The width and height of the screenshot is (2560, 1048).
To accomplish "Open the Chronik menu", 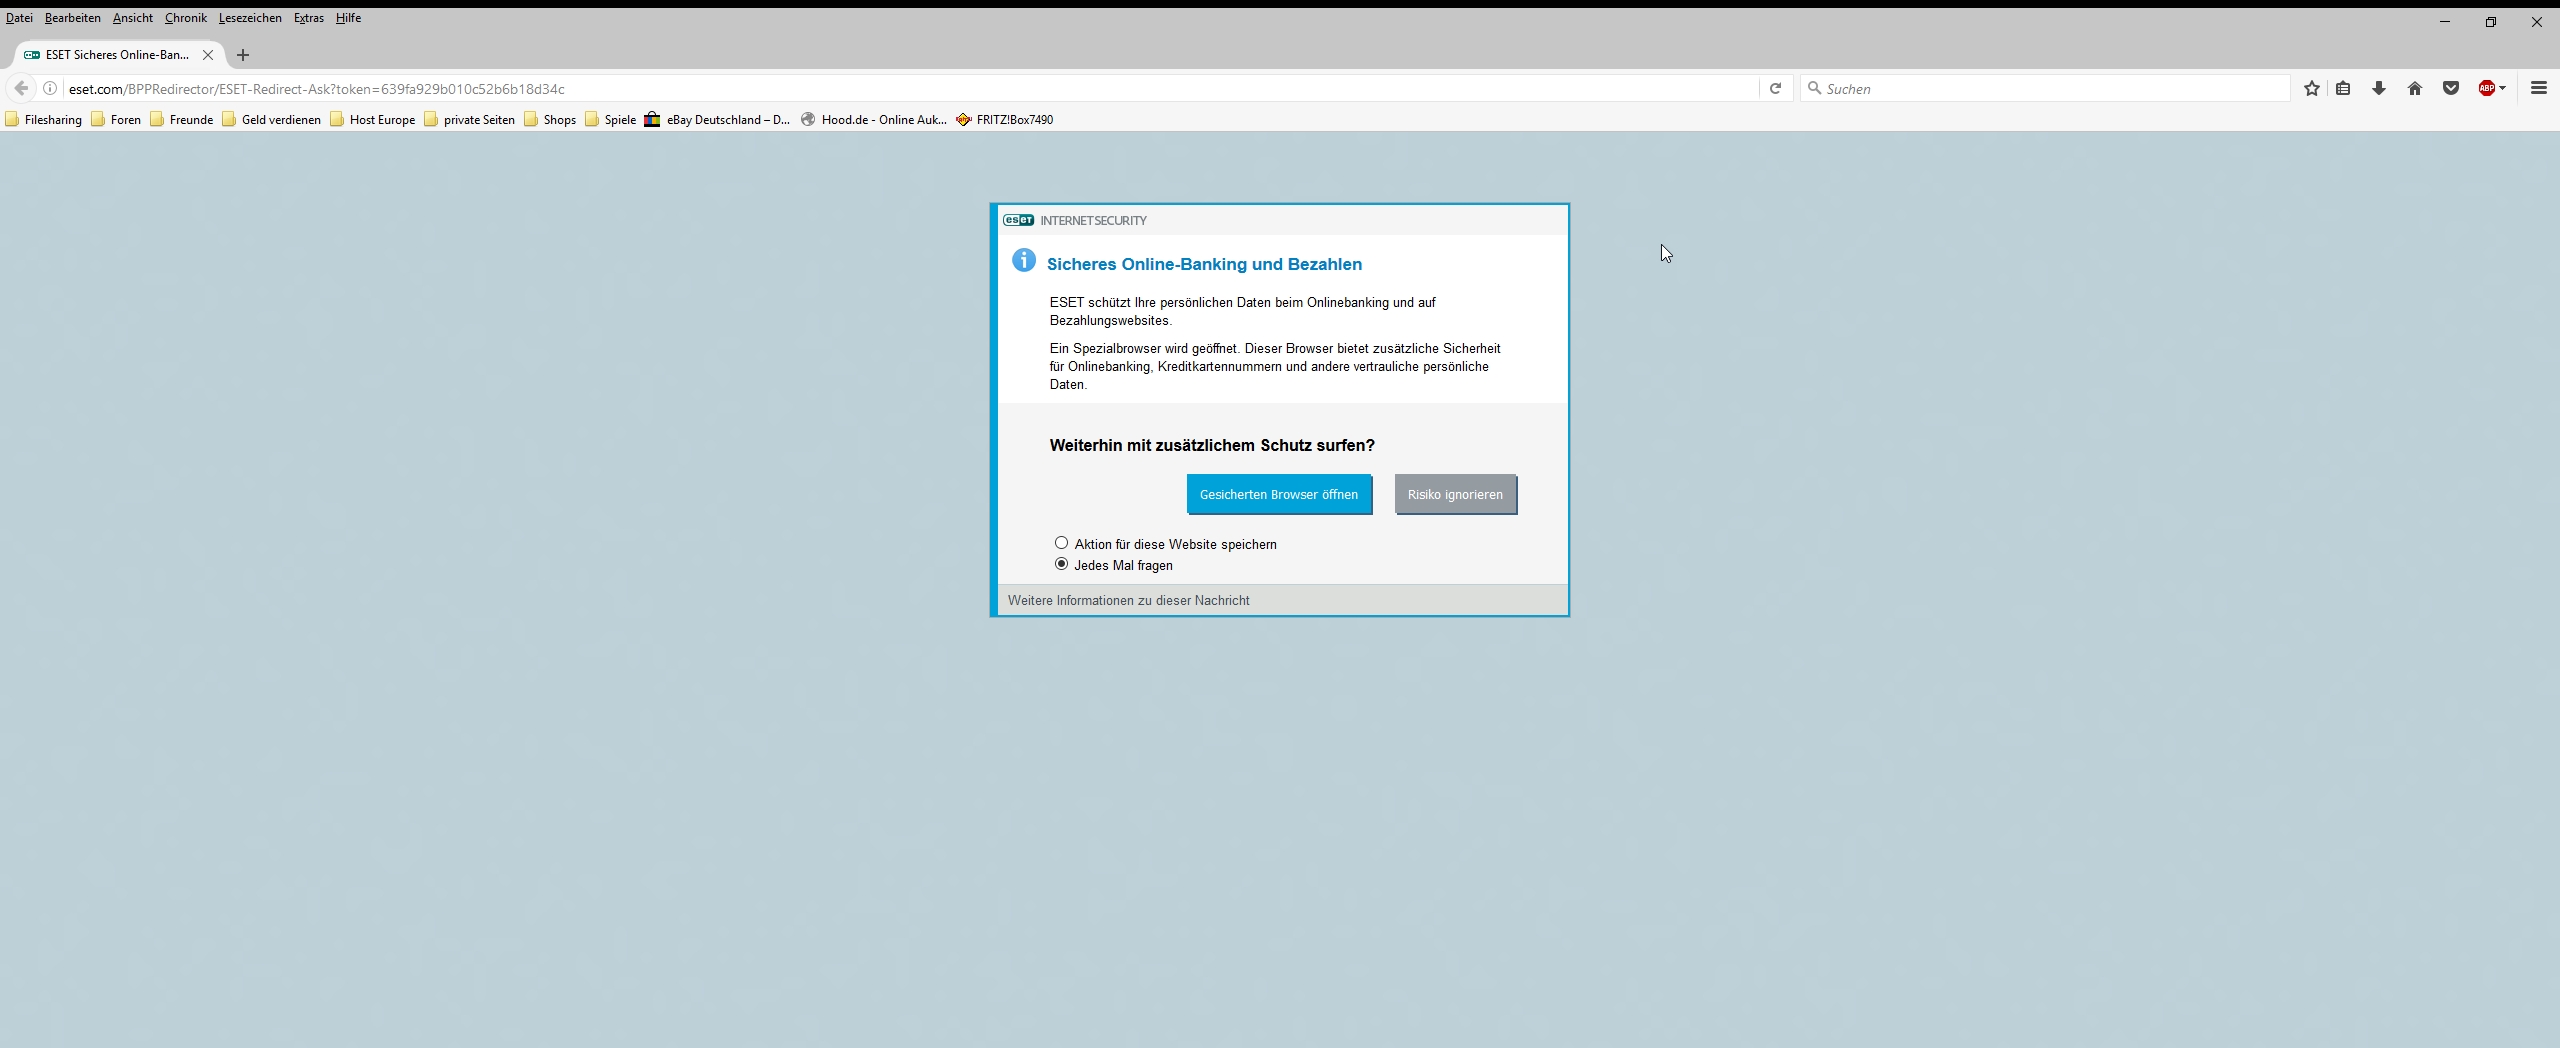I will [185, 18].
